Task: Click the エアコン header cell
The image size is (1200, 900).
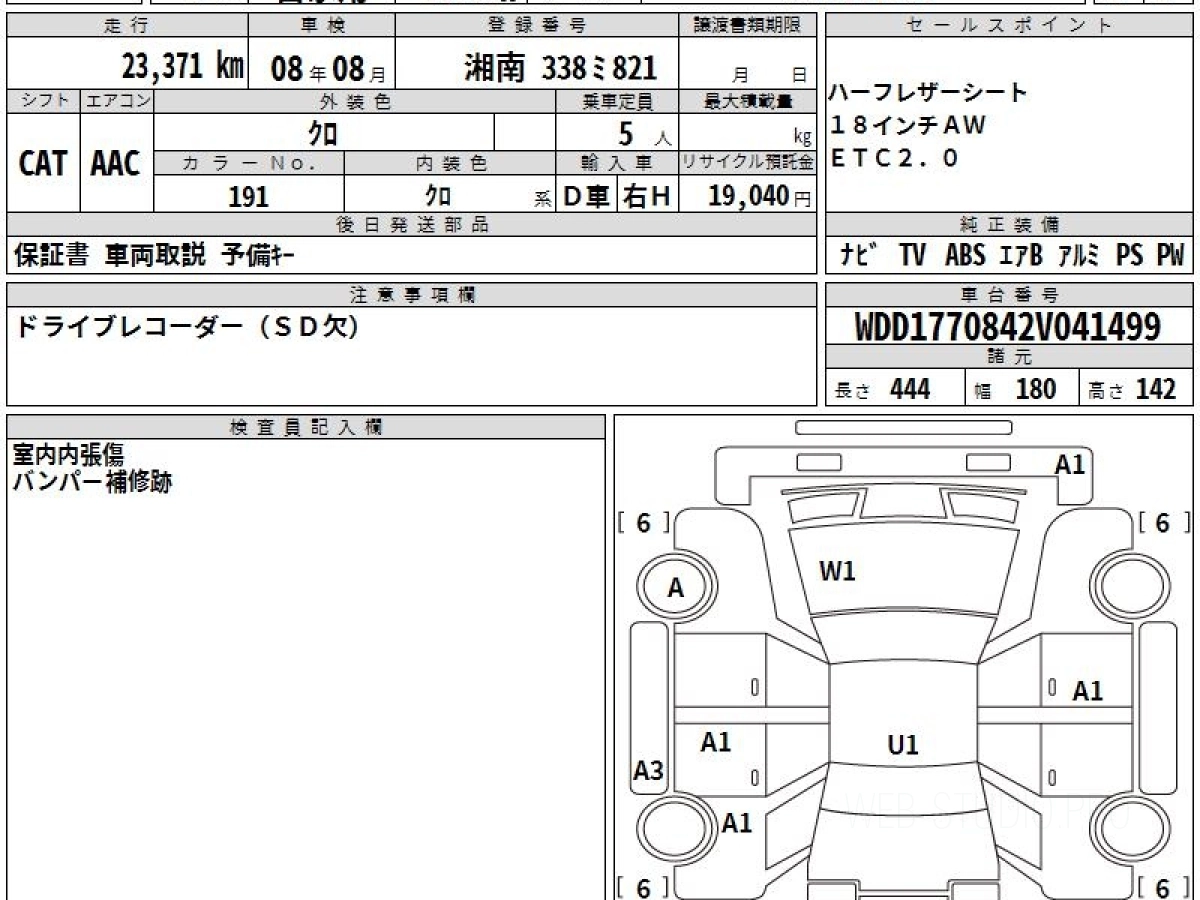Action: [117, 101]
